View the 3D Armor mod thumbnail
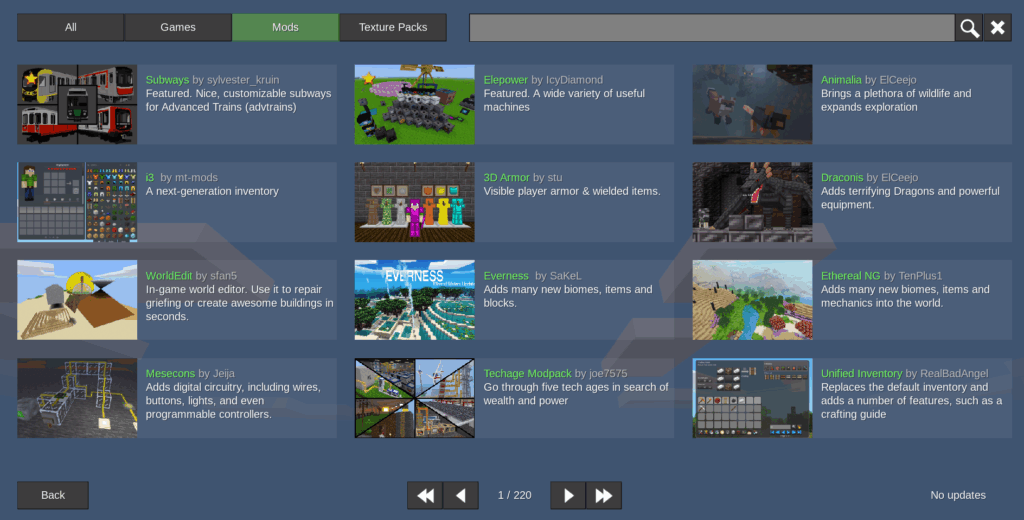Screen dimensions: 1024x520 (414, 202)
